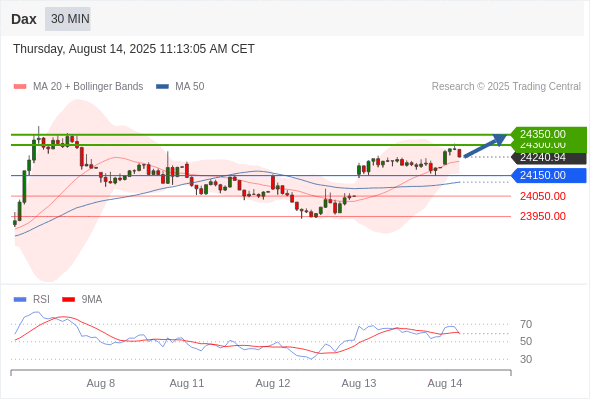The width and height of the screenshot is (590, 400).
Task: Click the 24150.00 blue pivot label
Action: (x=549, y=175)
